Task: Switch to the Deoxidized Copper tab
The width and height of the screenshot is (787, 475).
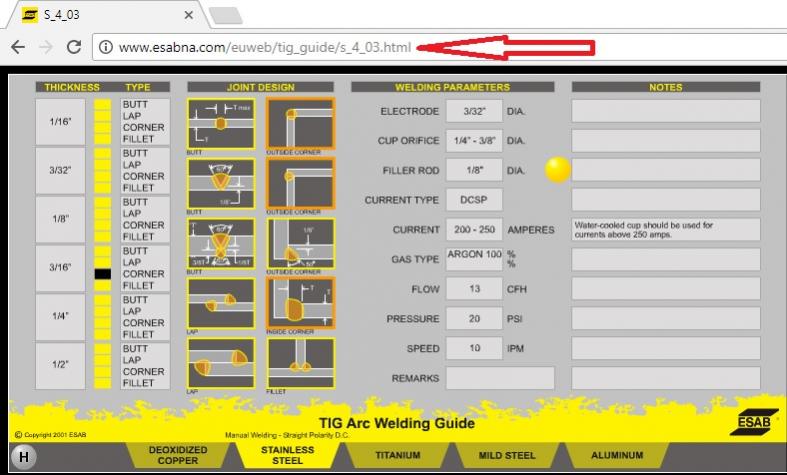Action: click(x=178, y=456)
